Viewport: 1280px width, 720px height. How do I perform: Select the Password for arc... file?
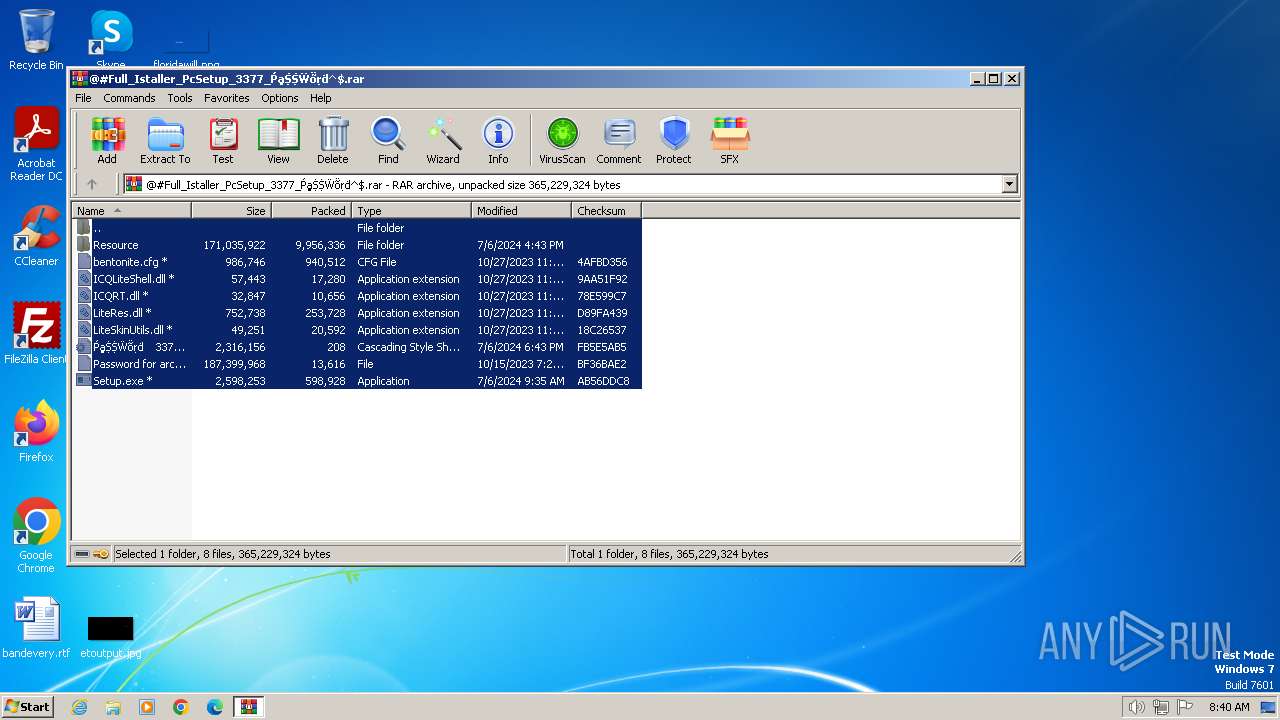coord(358,364)
